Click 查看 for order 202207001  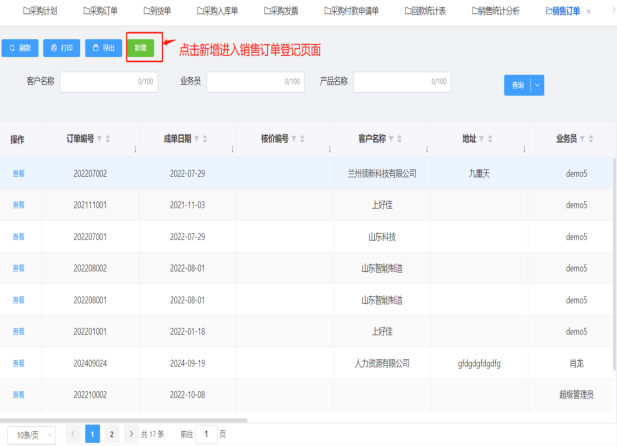coord(18,237)
